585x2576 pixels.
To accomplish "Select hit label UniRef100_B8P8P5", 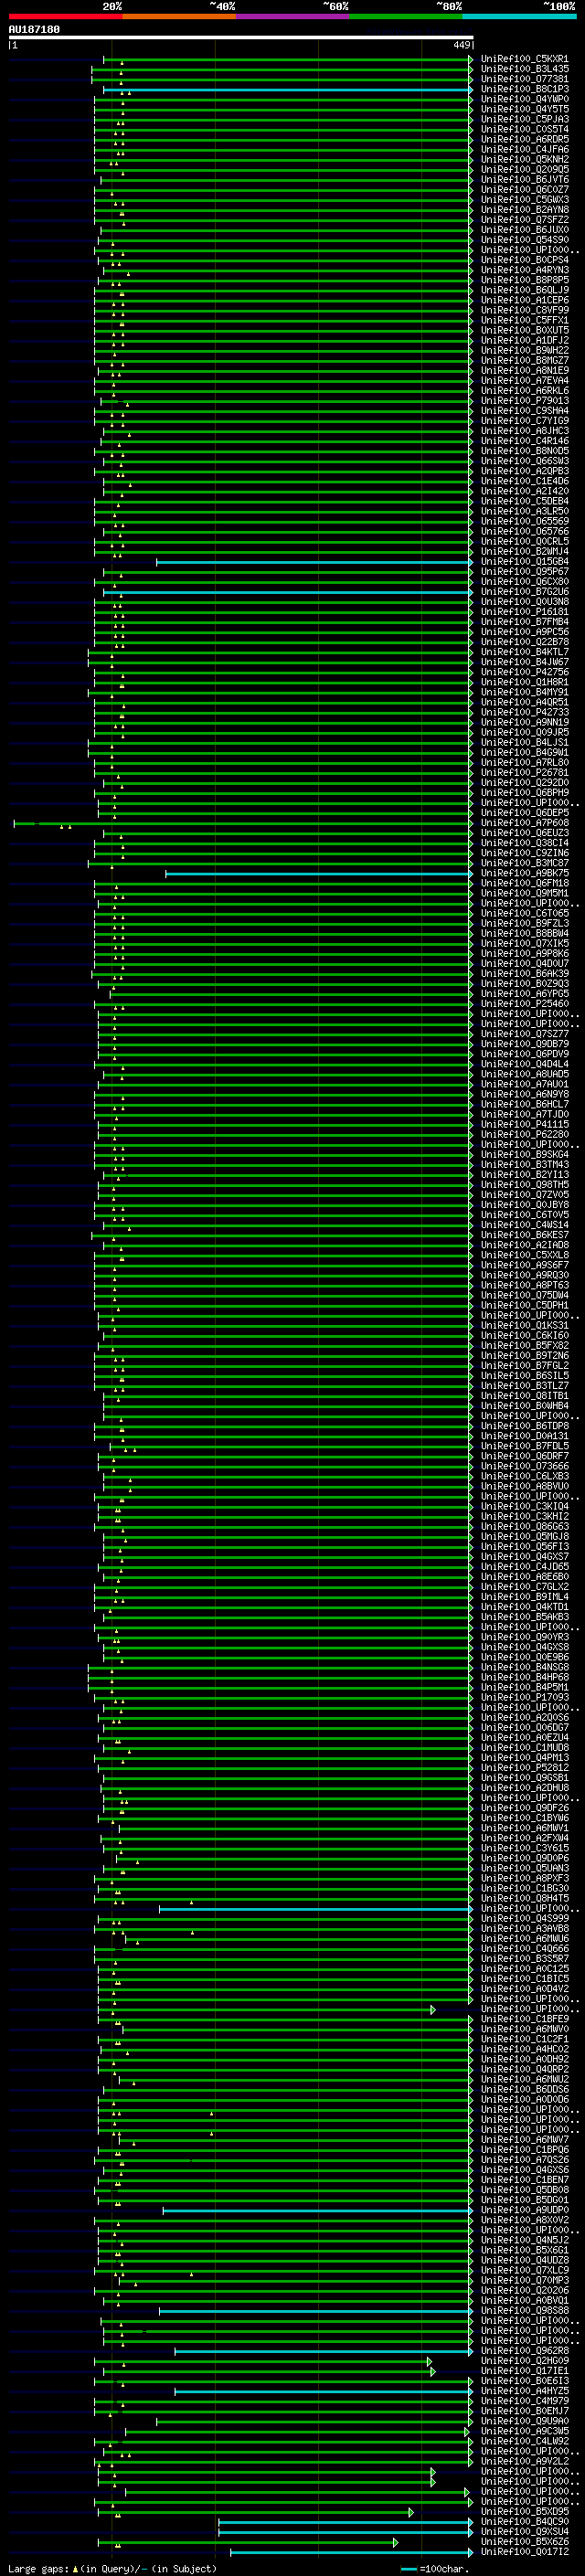I will [x=524, y=280].
